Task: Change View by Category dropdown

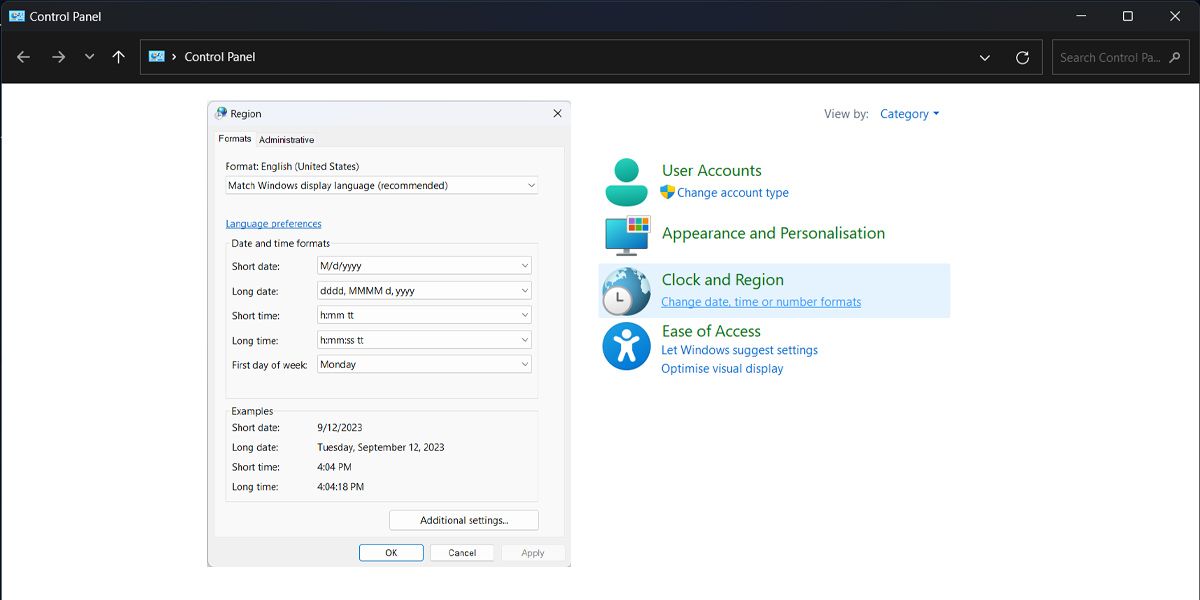Action: pyautogui.click(x=909, y=114)
